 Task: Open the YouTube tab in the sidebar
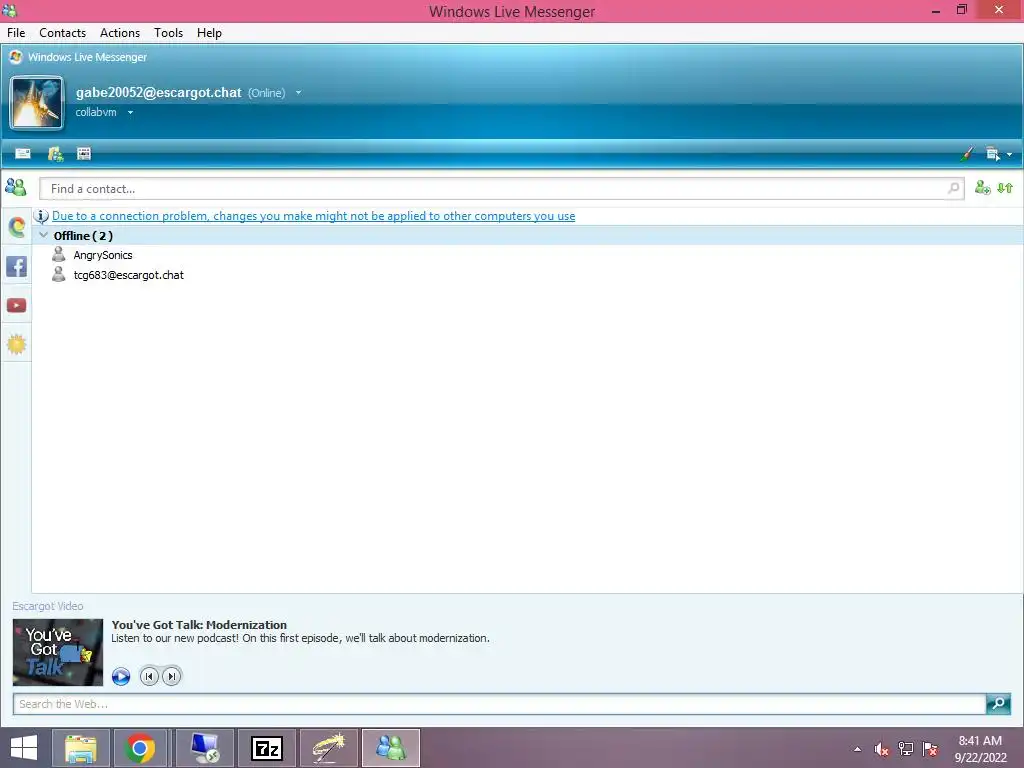pyautogui.click(x=16, y=305)
